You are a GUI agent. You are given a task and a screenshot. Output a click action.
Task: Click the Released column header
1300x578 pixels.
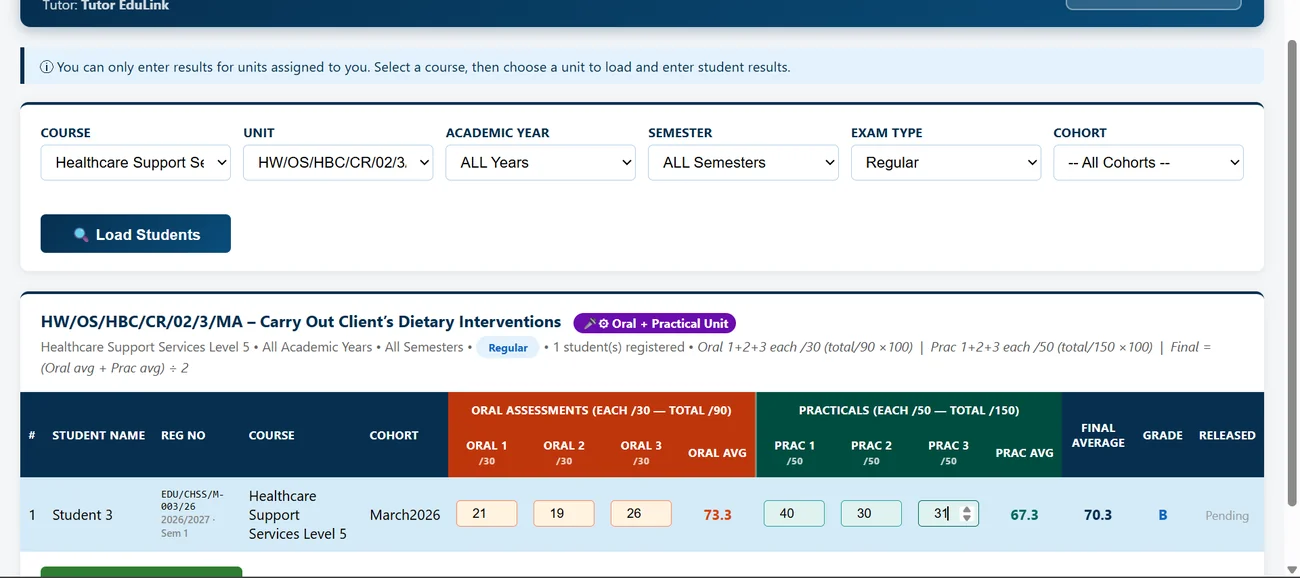tap(1227, 435)
